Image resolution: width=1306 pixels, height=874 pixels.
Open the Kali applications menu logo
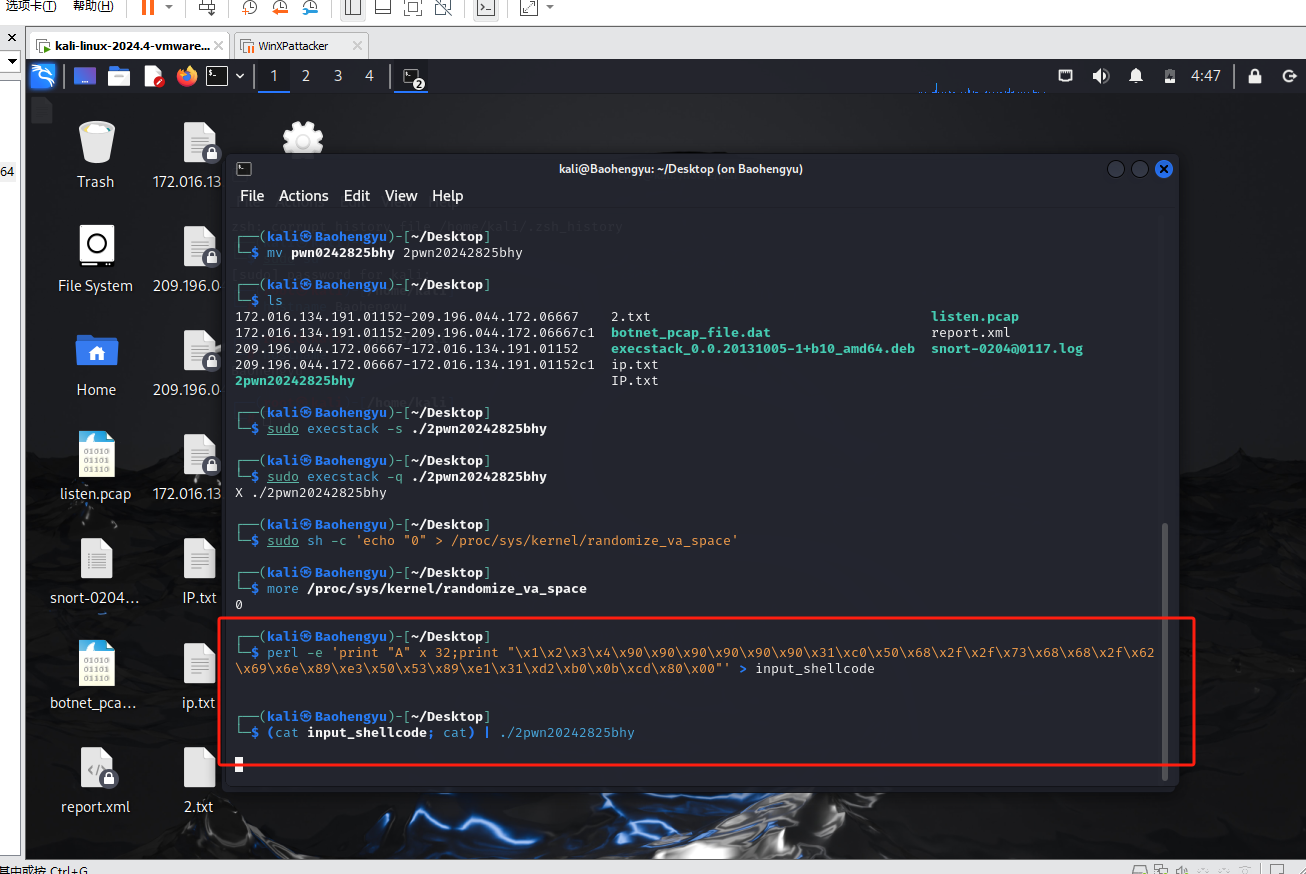tap(43, 76)
